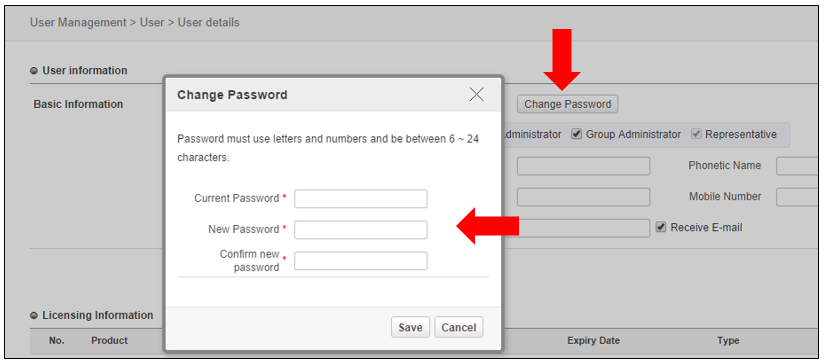Uncheck the Receive E-mail checkbox
Image resolution: width=824 pixels, height=362 pixels.
pyautogui.click(x=661, y=227)
